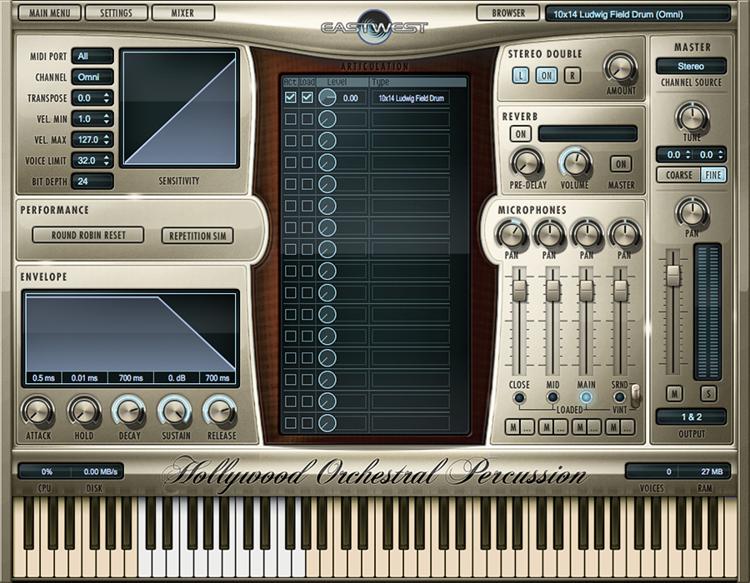Click the Master Tune knob
The height and width of the screenshot is (583, 750).
coord(691,116)
